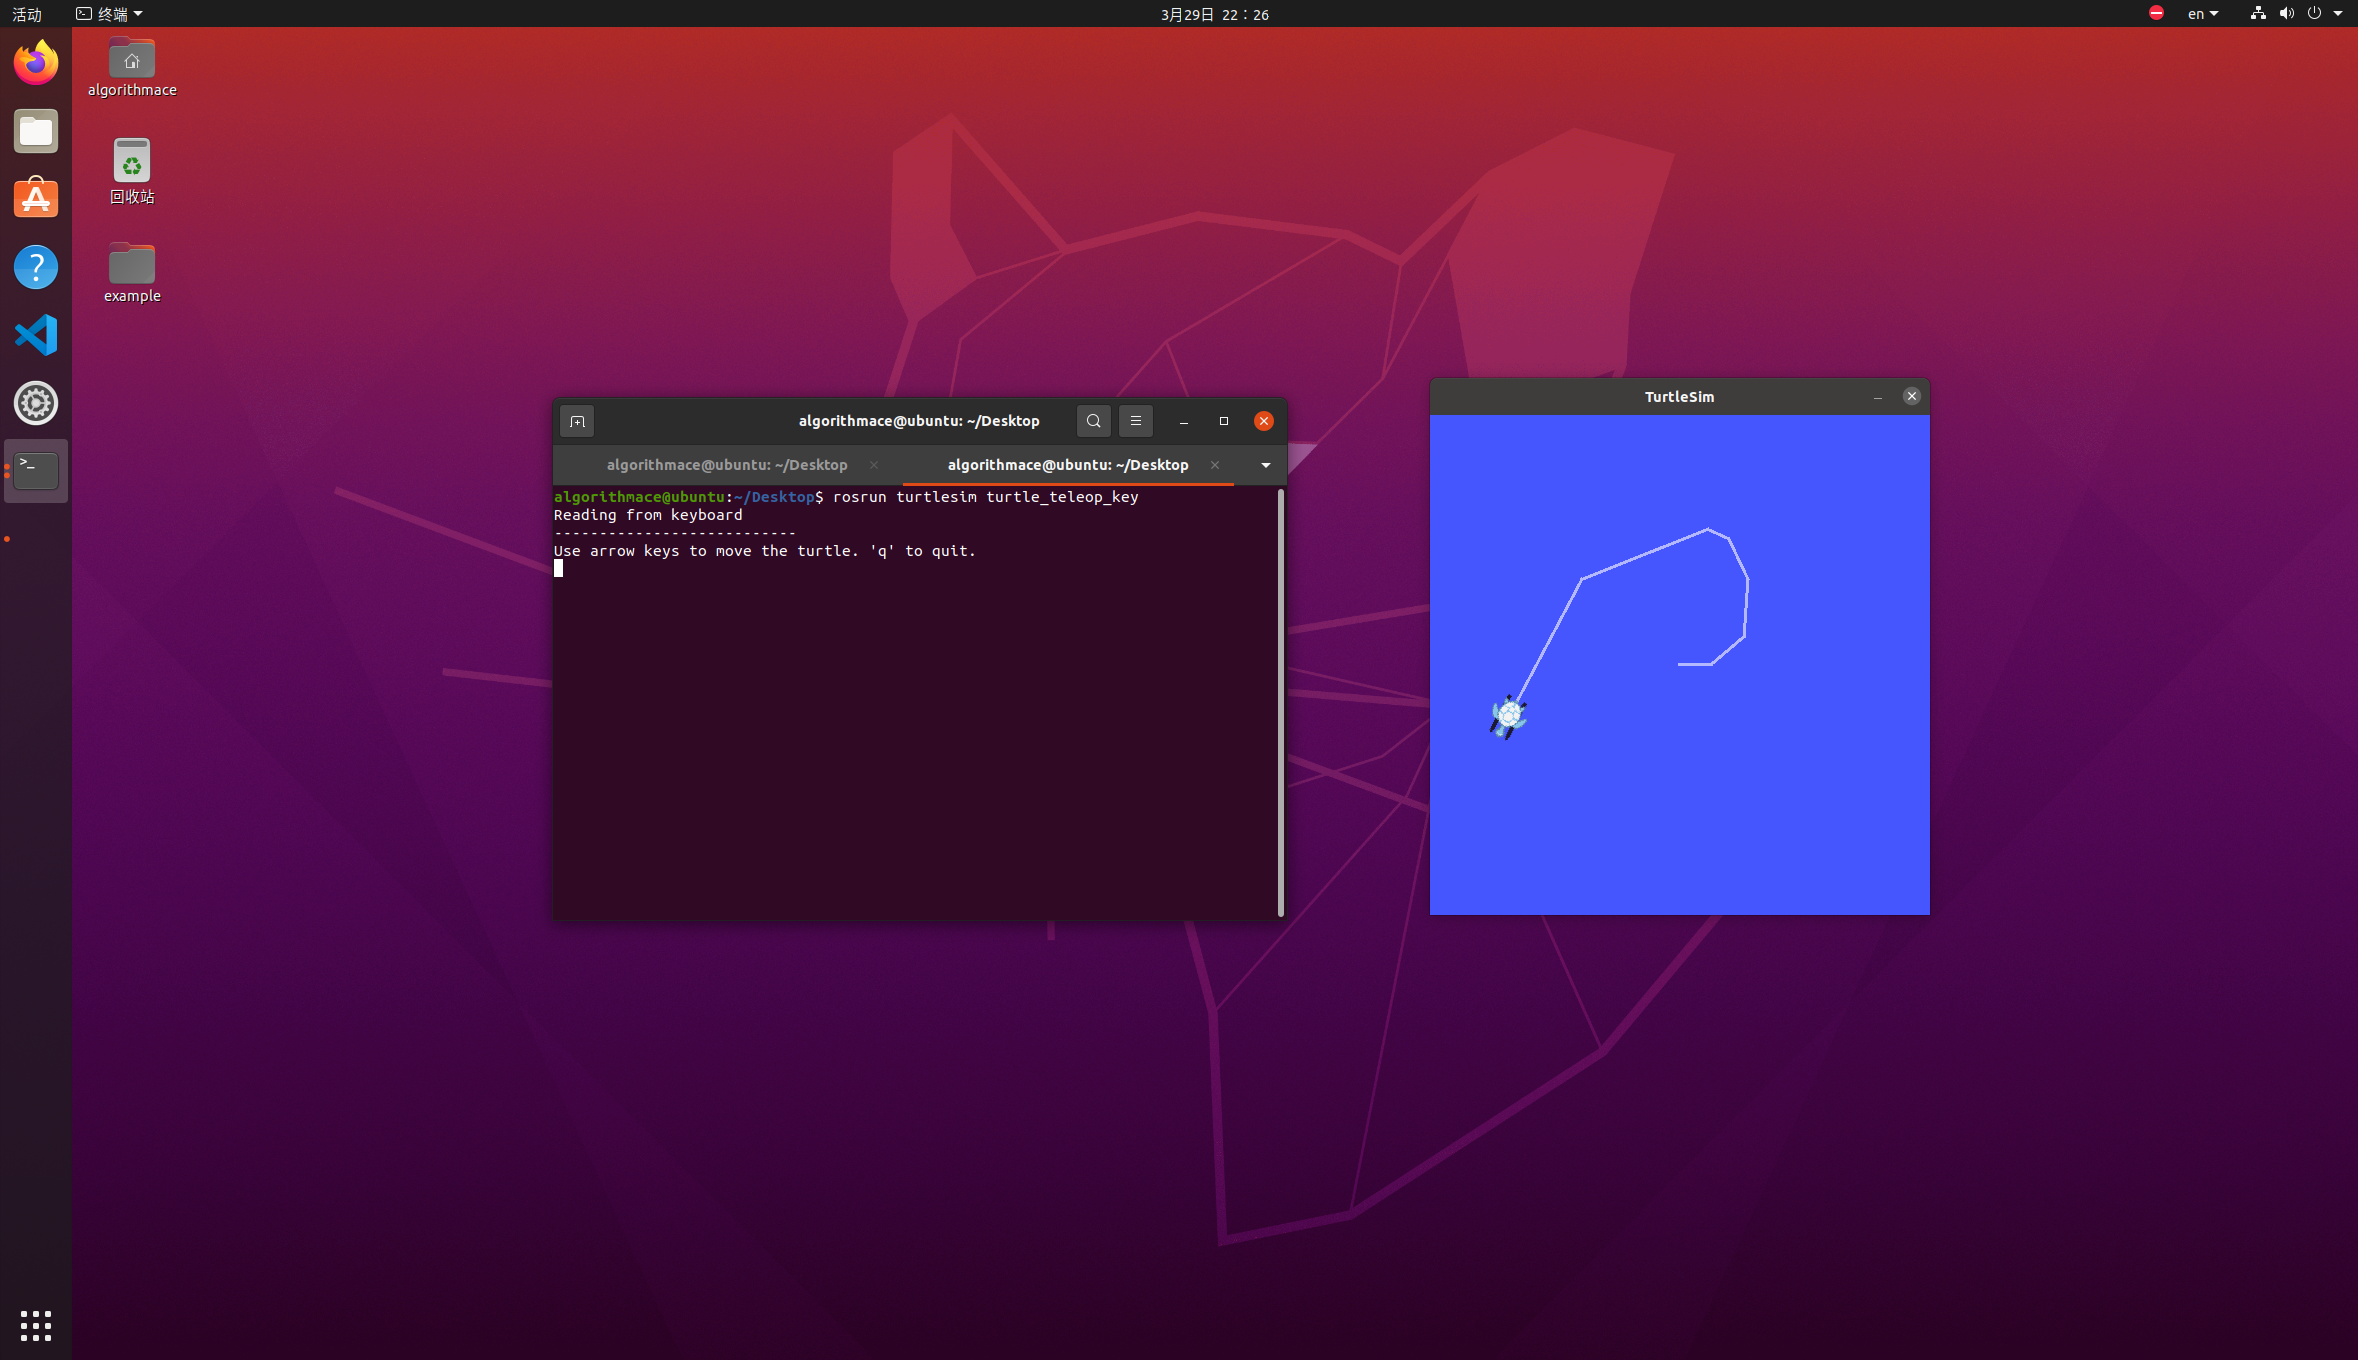Open the Help icon in the dock
Image resolution: width=2358 pixels, height=1360 pixels.
(x=36, y=267)
